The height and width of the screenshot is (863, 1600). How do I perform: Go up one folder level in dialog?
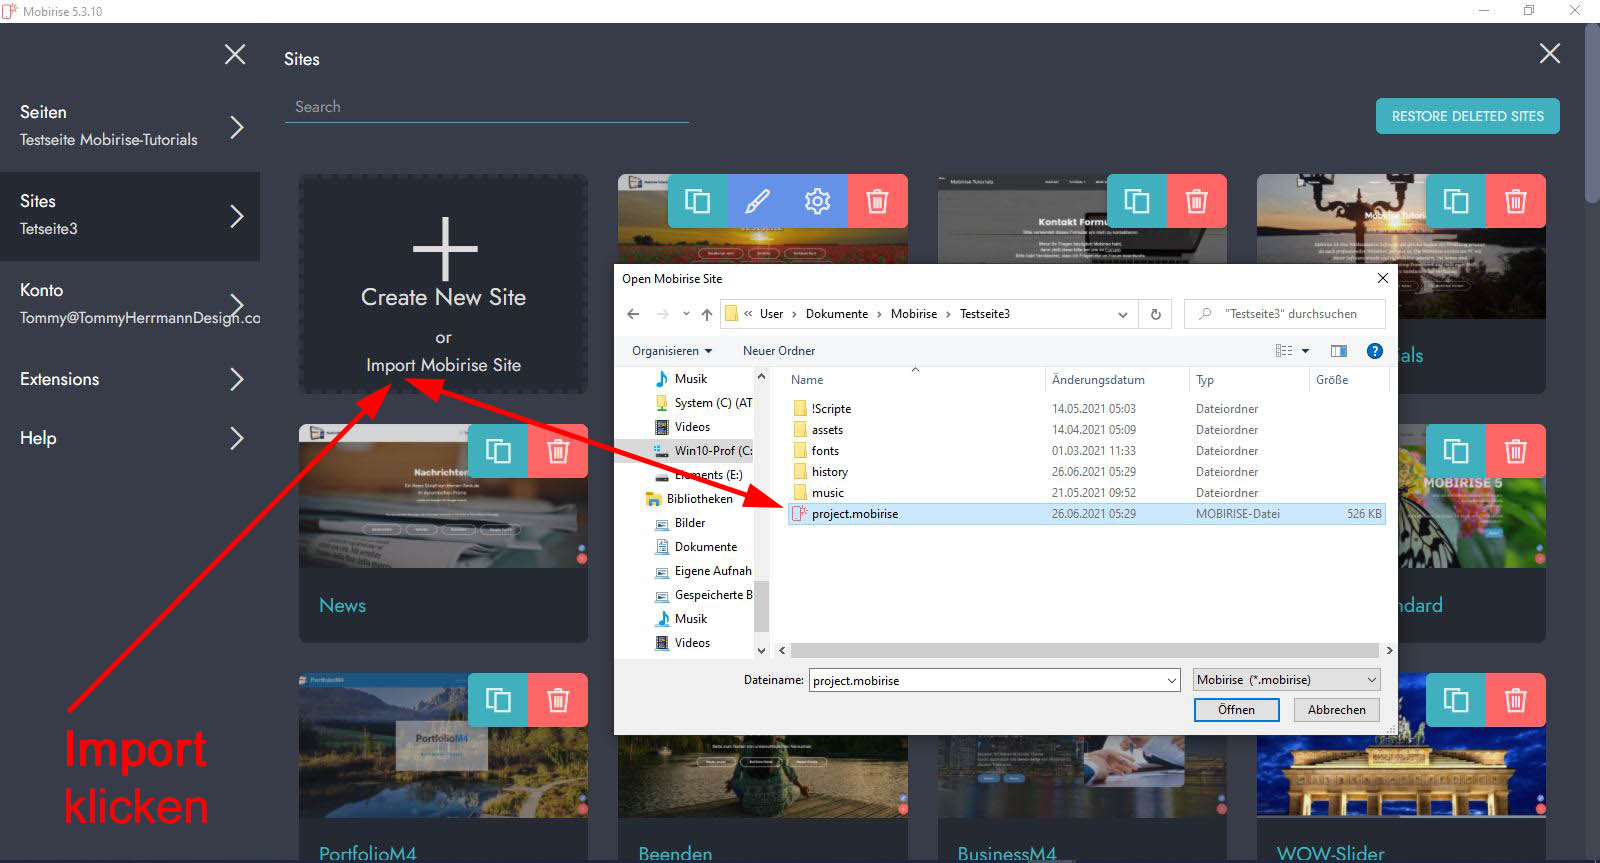(707, 314)
